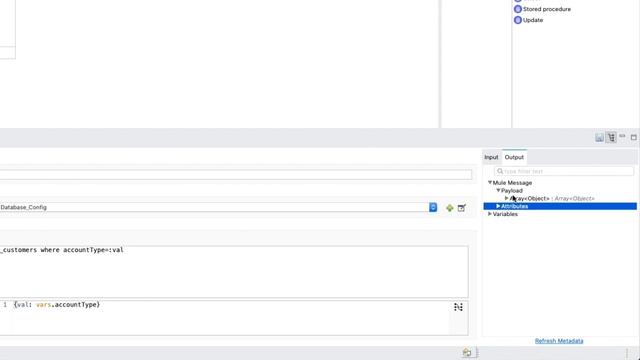
Task: Select the 'Variables' tree label
Action: [x=505, y=214]
